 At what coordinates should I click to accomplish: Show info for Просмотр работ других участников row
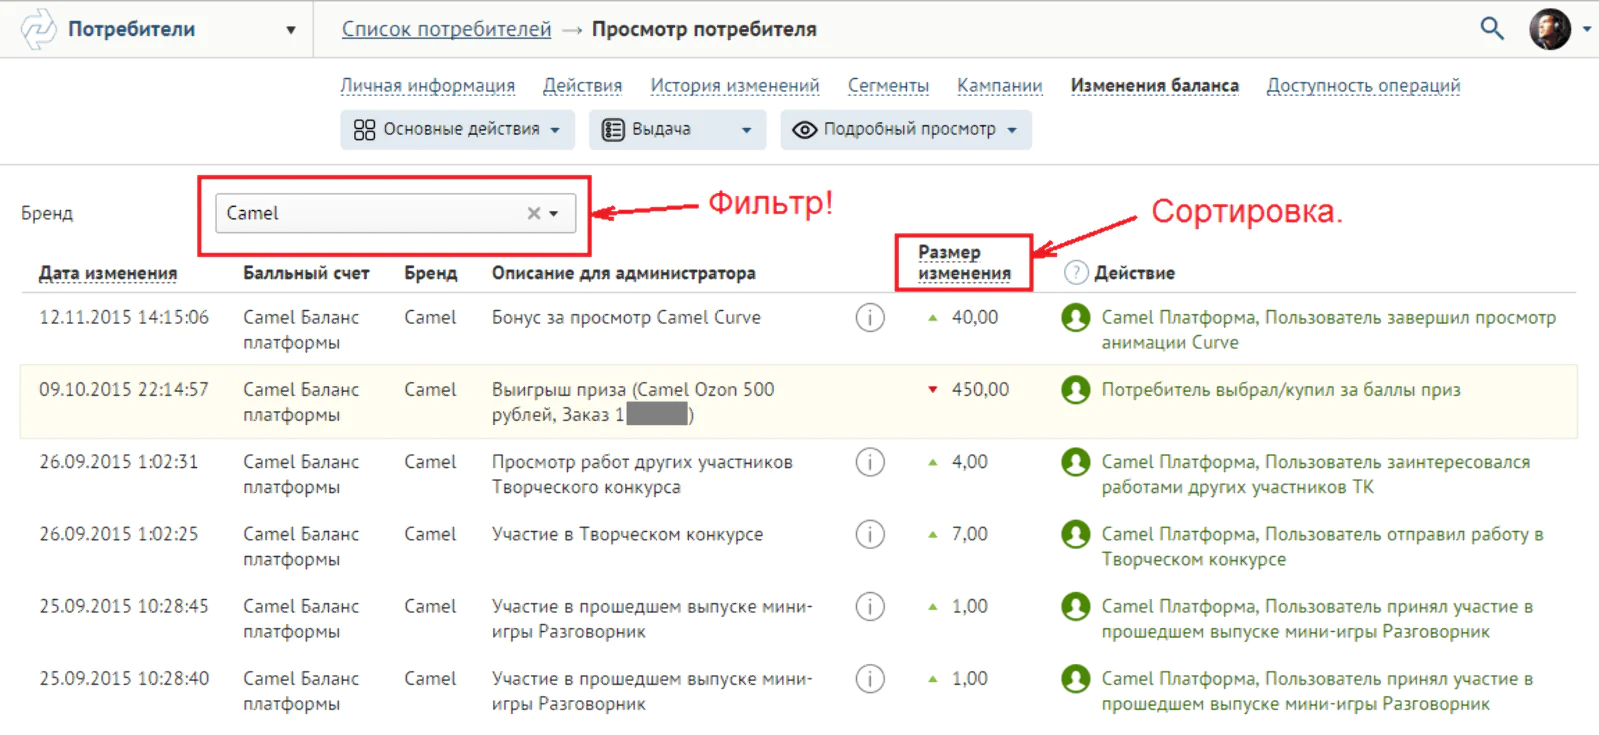point(870,462)
